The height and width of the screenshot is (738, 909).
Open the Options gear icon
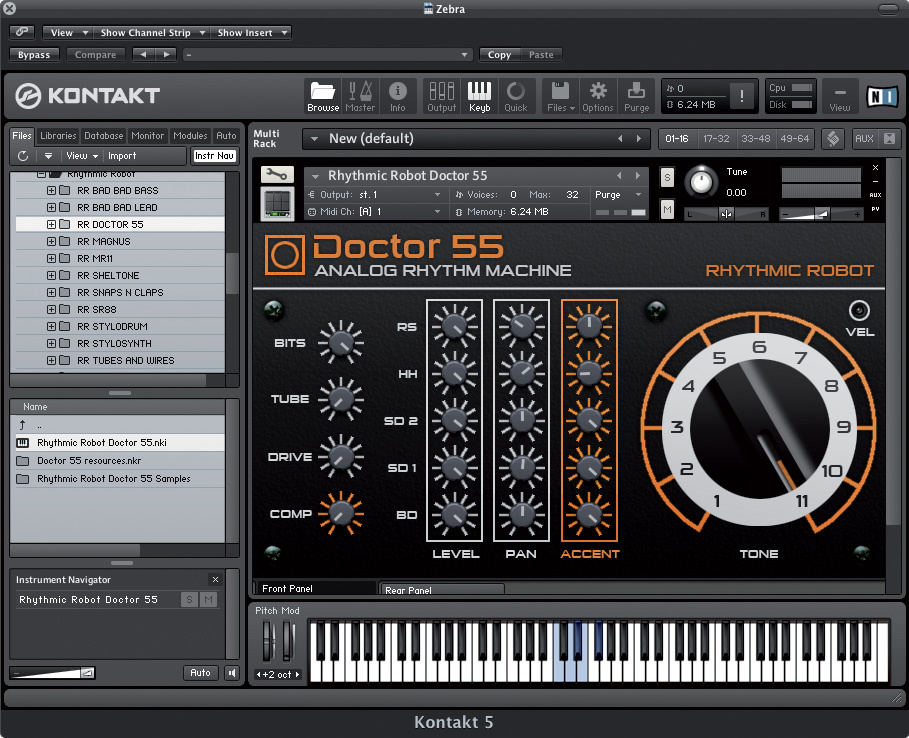pyautogui.click(x=598, y=96)
